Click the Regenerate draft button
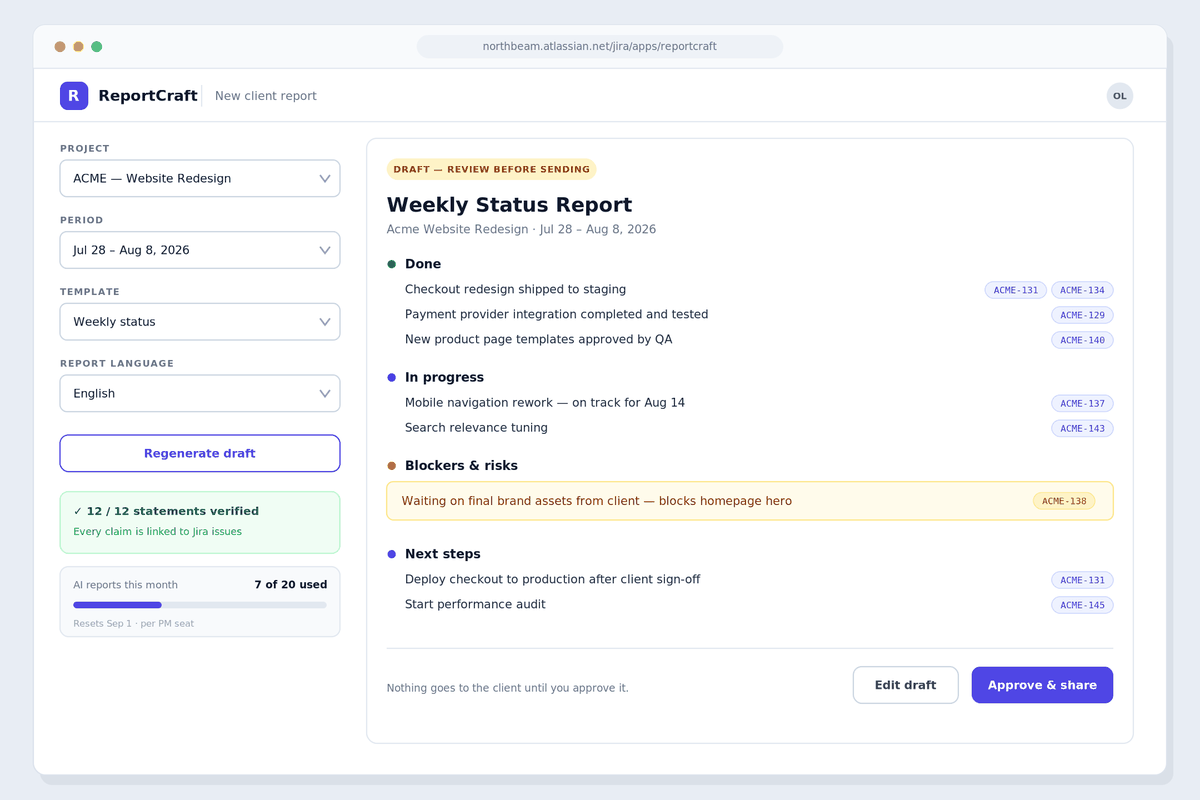This screenshot has height=800, width=1200. 200,453
